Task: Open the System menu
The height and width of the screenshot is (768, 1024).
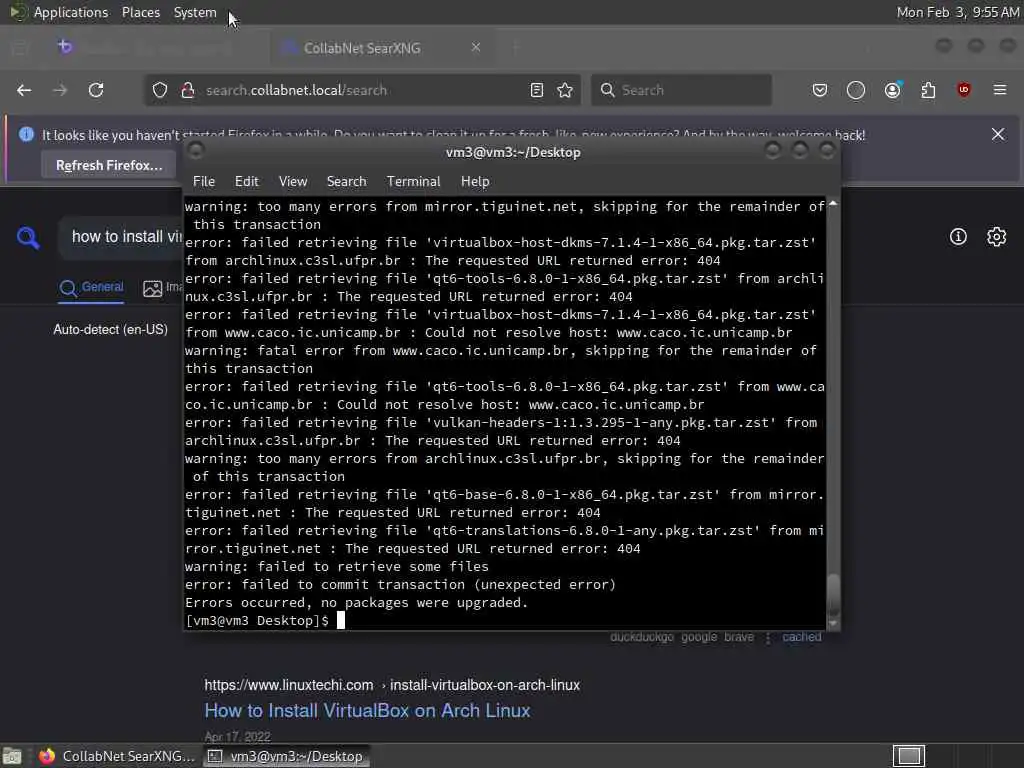Action: click(x=195, y=12)
